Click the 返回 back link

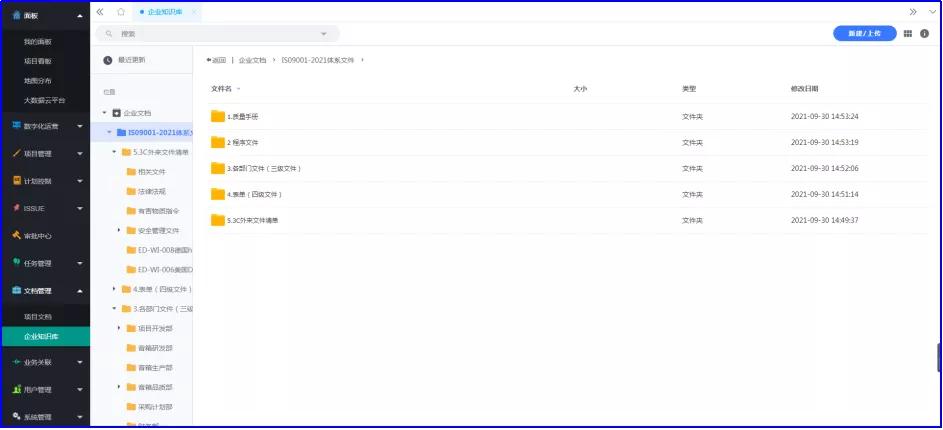pos(217,60)
